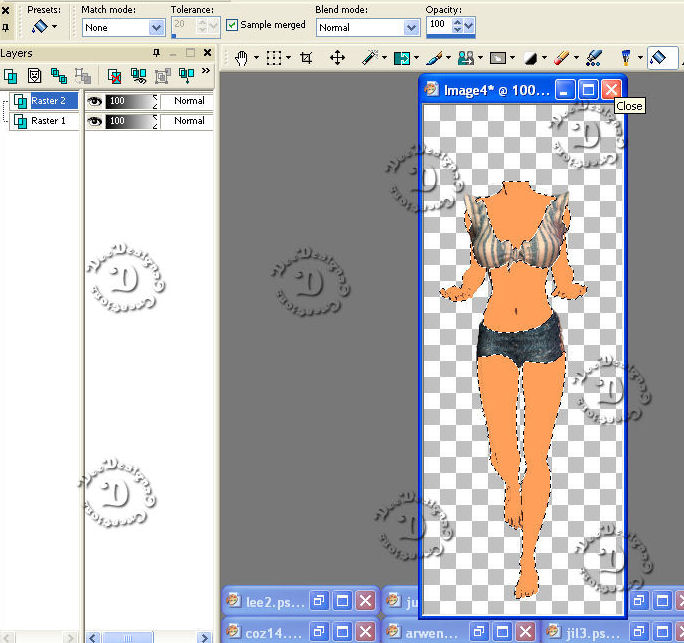Select the Move tool
This screenshot has height=643, width=684.
click(x=337, y=58)
